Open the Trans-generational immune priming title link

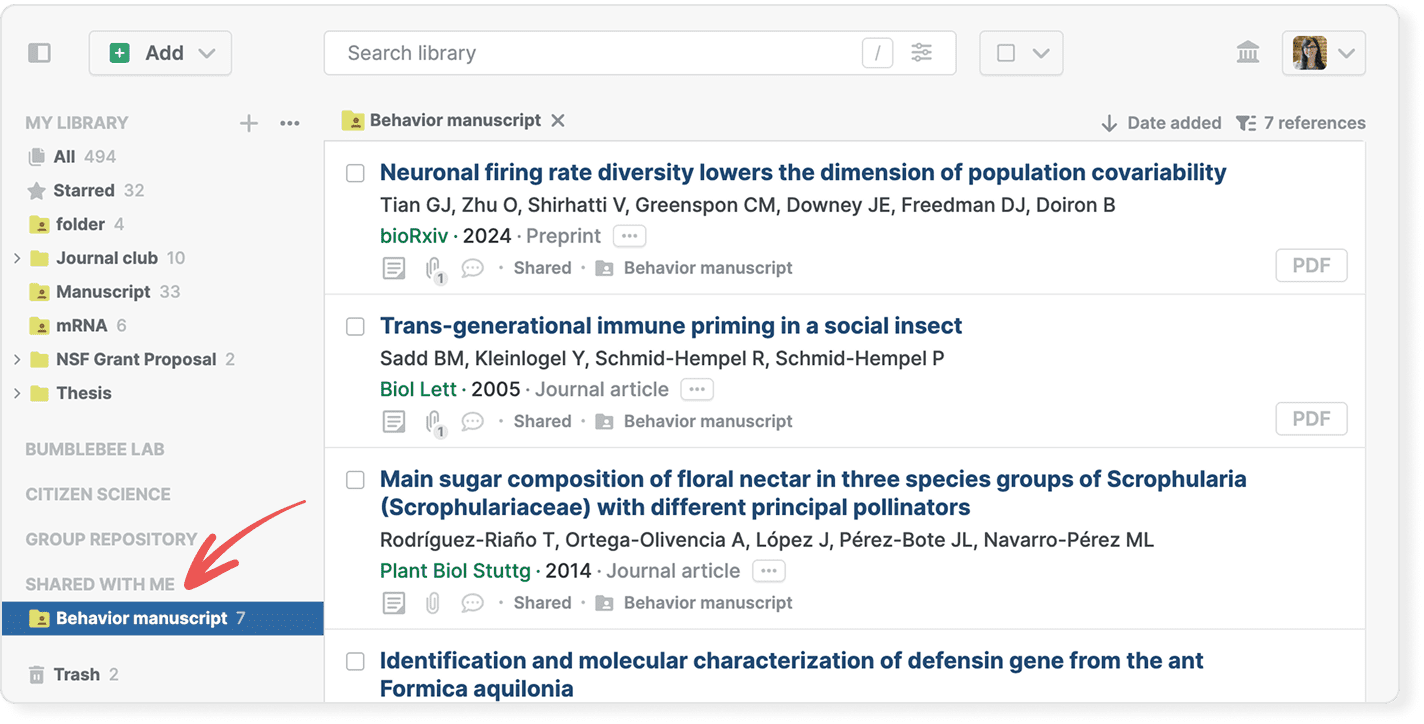tap(670, 326)
